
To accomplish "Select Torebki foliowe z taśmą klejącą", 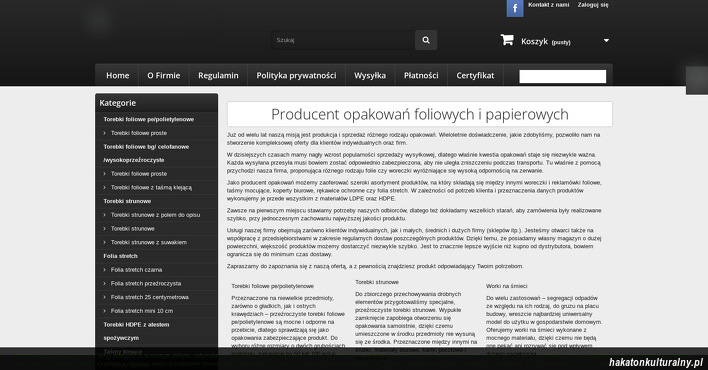I will click(151, 187).
